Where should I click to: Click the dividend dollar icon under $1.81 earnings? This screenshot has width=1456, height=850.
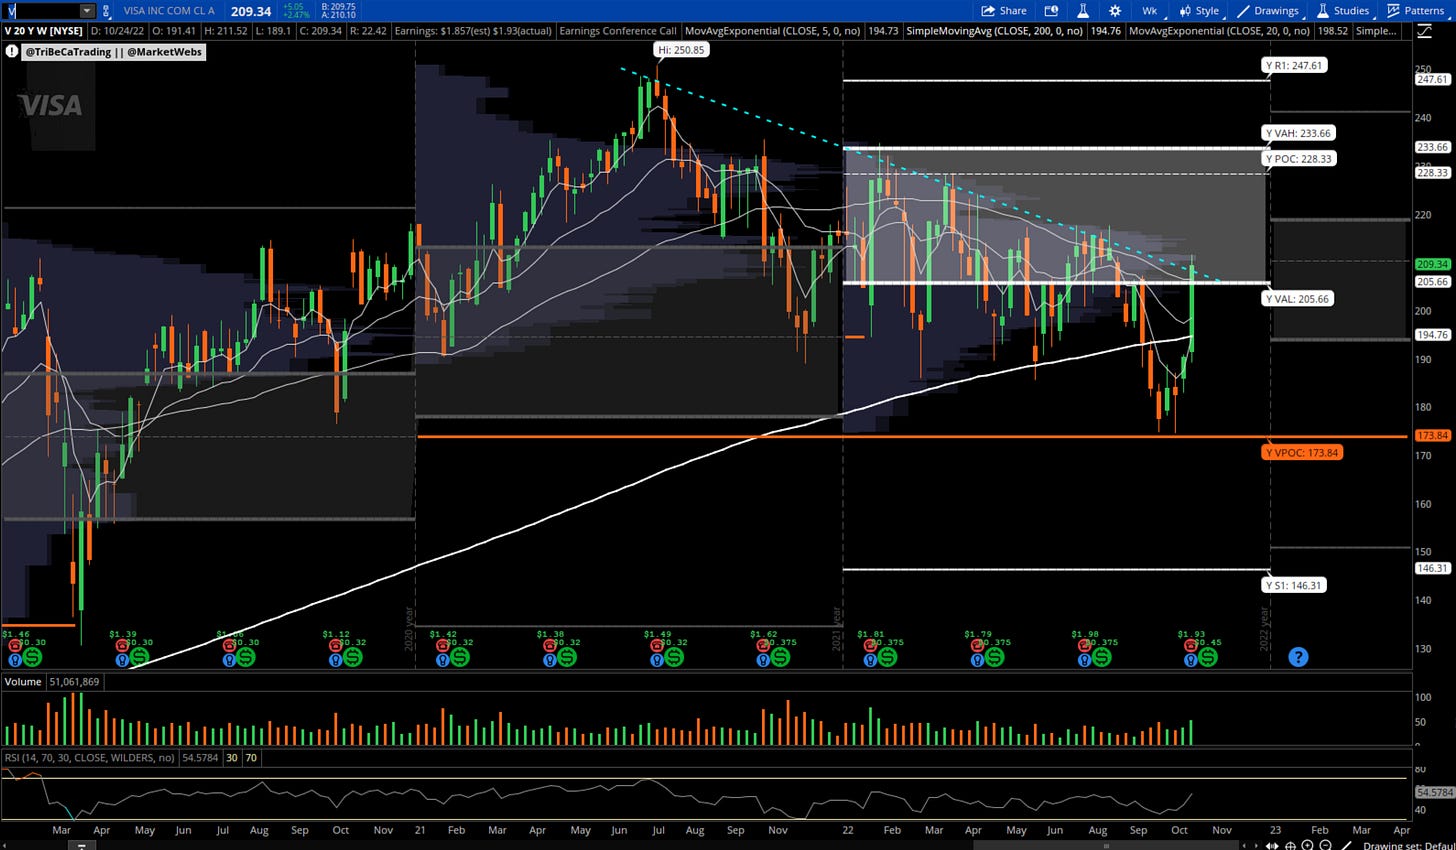pos(887,658)
